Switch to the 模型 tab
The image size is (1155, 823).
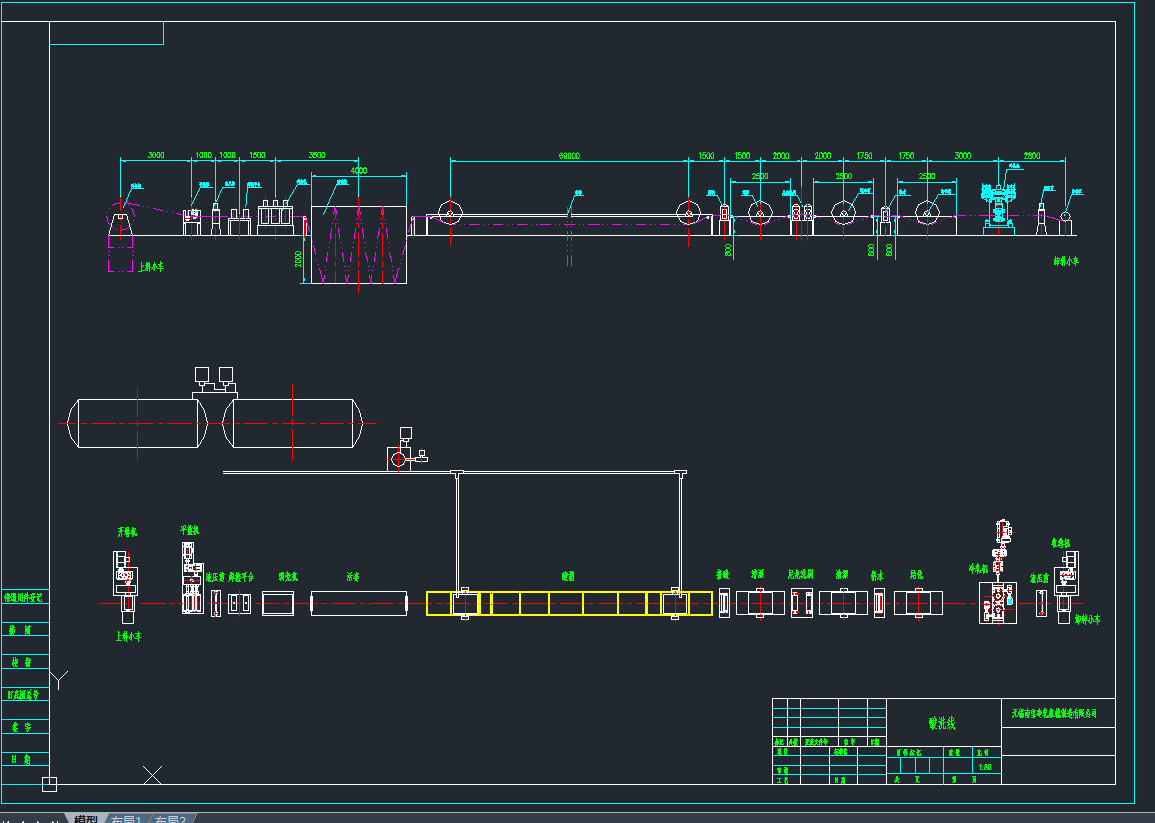click(85, 818)
